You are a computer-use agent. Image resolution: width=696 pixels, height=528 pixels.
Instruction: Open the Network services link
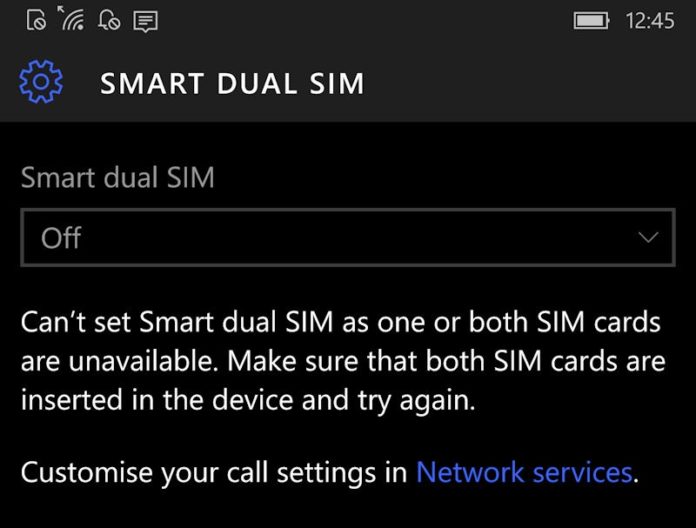point(524,472)
